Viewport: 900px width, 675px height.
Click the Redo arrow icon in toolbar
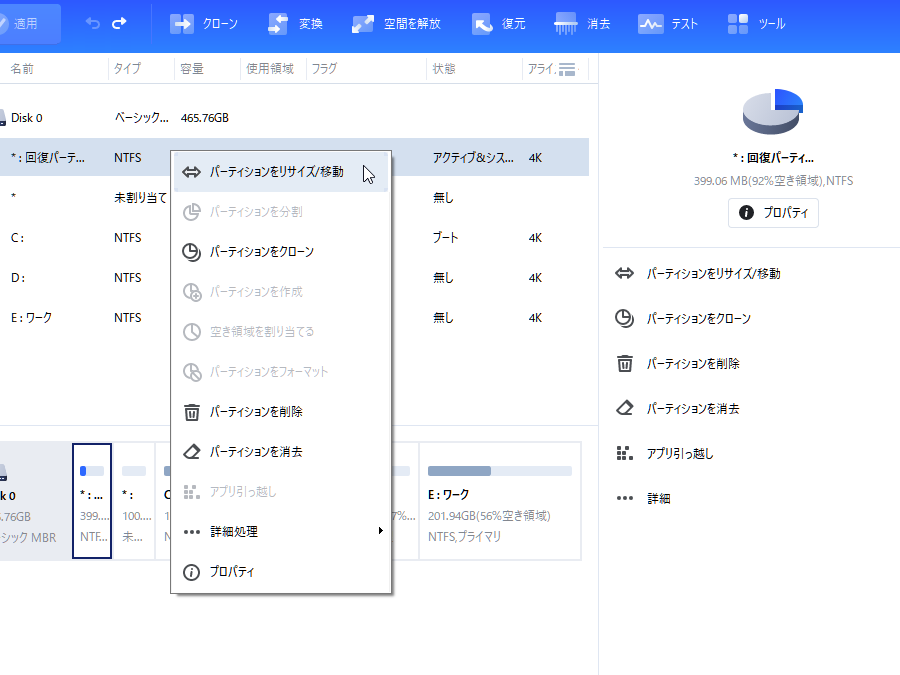[119, 23]
